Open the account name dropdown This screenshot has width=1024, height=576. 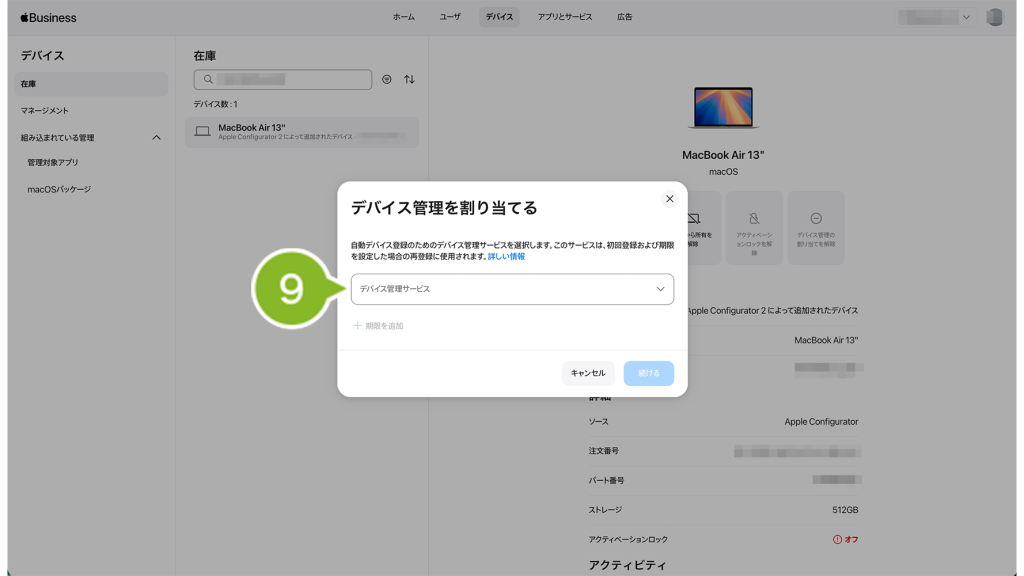coord(935,17)
